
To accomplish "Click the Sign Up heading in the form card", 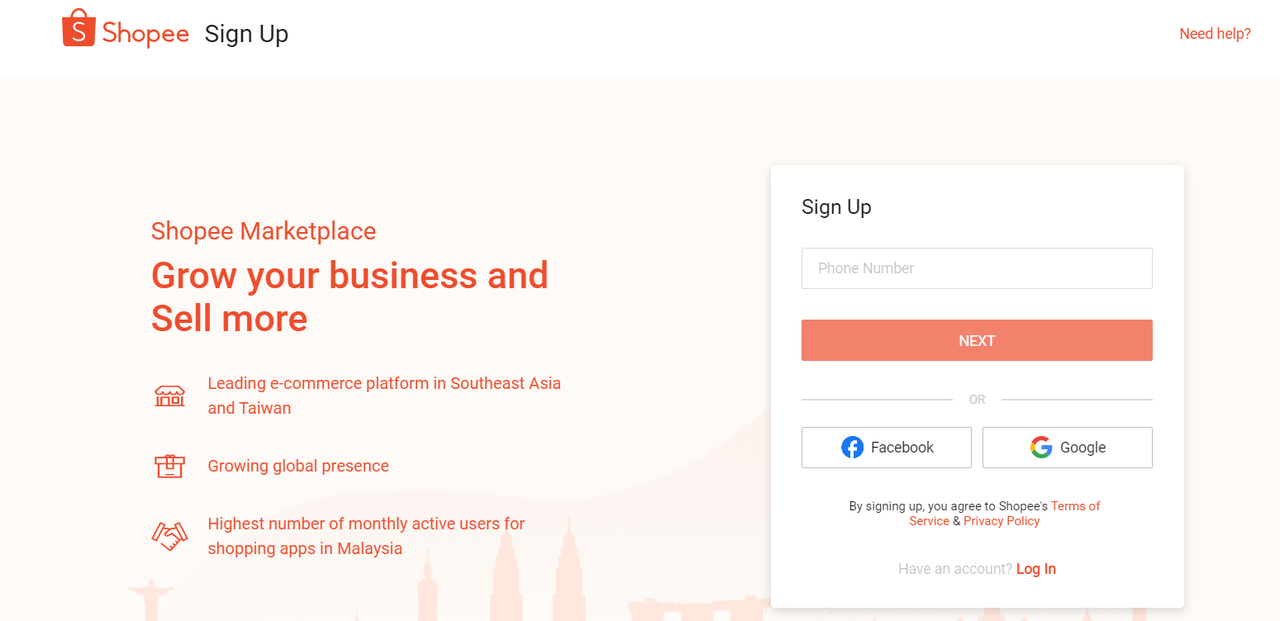I will point(836,207).
